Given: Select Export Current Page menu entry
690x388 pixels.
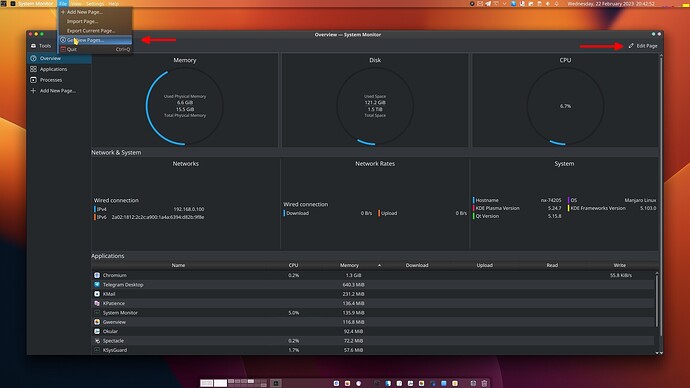Looking at the screenshot, I should 91,31.
